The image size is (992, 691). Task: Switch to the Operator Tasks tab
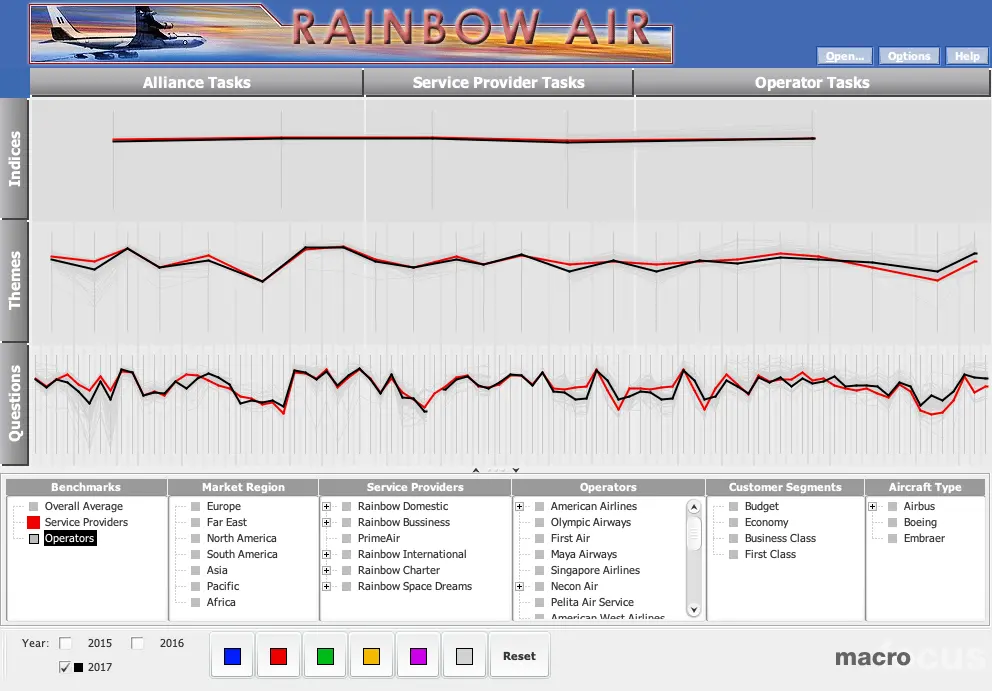click(811, 83)
